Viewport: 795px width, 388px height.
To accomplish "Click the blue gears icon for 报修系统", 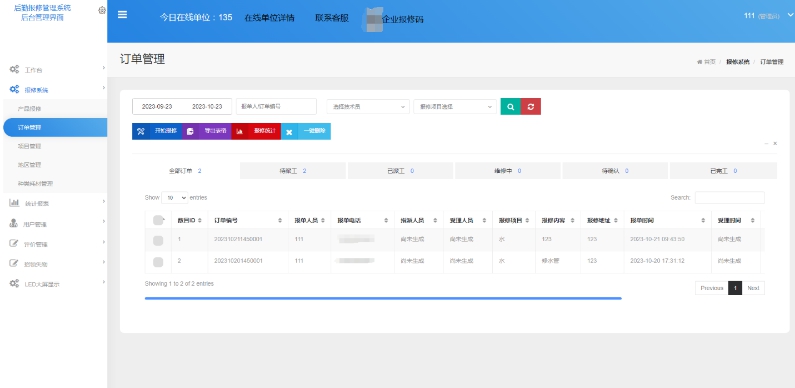I will point(14,89).
